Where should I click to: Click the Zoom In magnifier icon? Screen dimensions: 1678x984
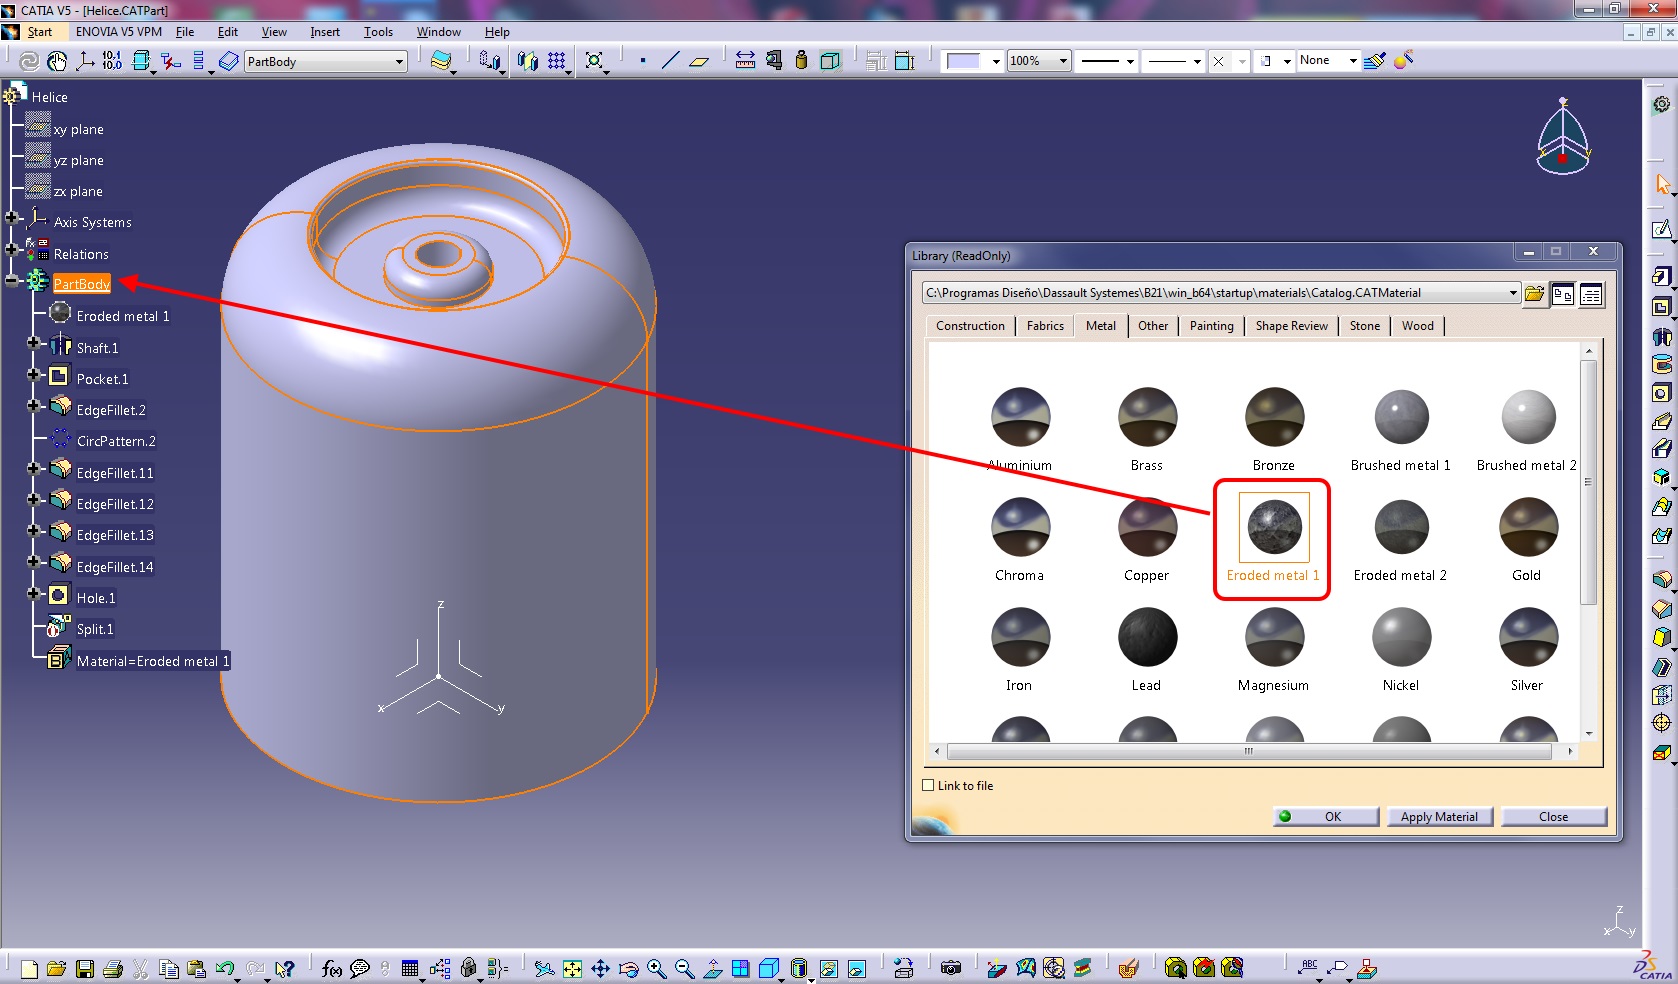[x=656, y=968]
